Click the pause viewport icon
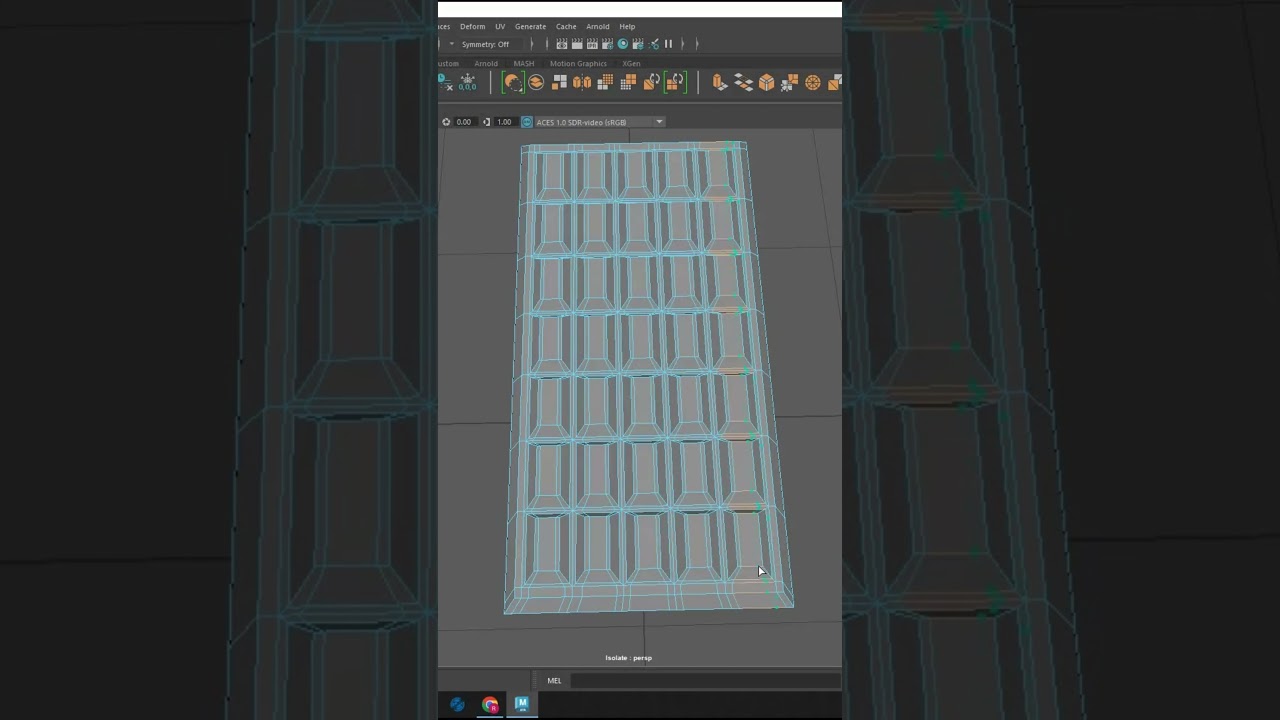Viewport: 1280px width, 720px height. tap(668, 44)
